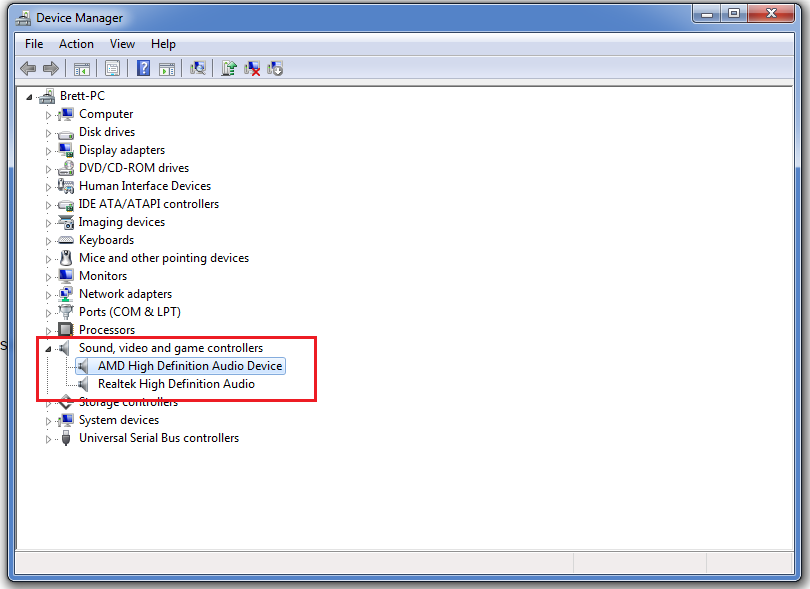Expand the System devices arrow
810x589 pixels.
48,421
